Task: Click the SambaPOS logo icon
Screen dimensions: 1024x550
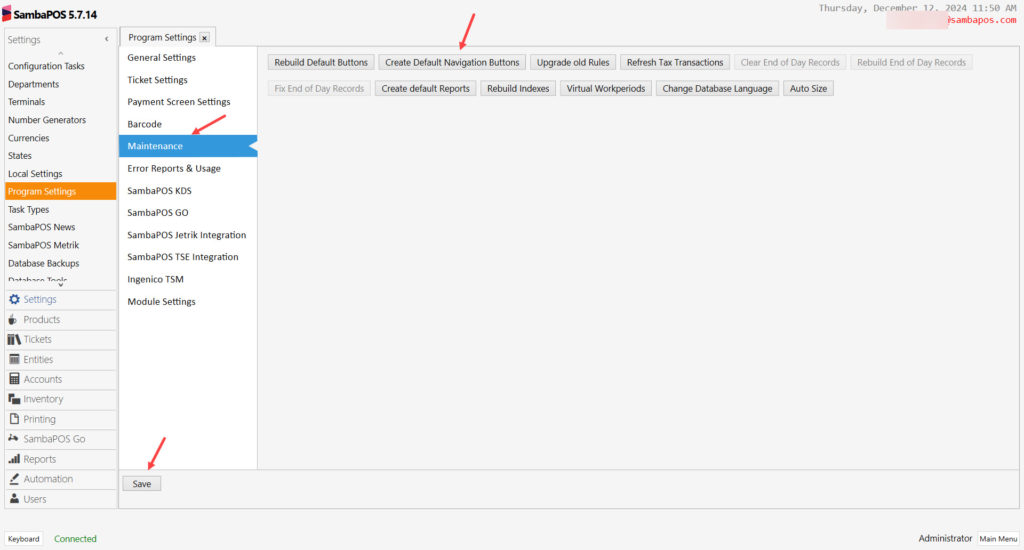Action: click(7, 14)
